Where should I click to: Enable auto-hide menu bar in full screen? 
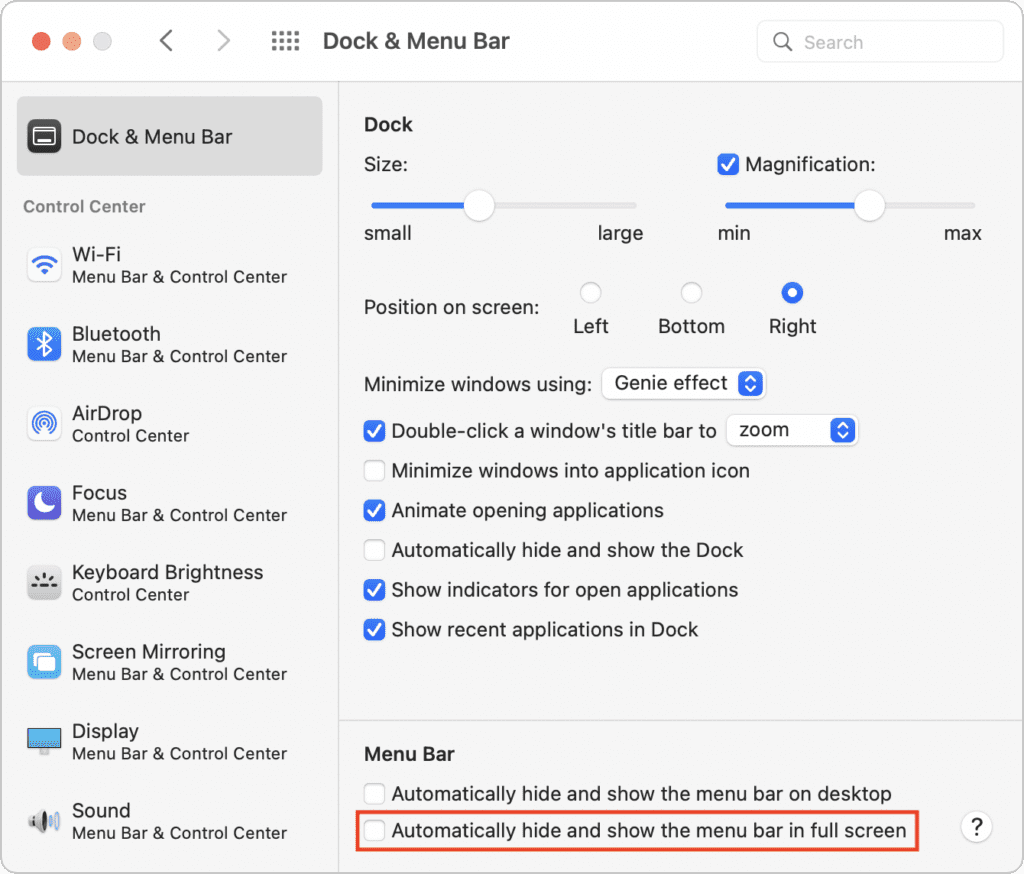click(375, 830)
